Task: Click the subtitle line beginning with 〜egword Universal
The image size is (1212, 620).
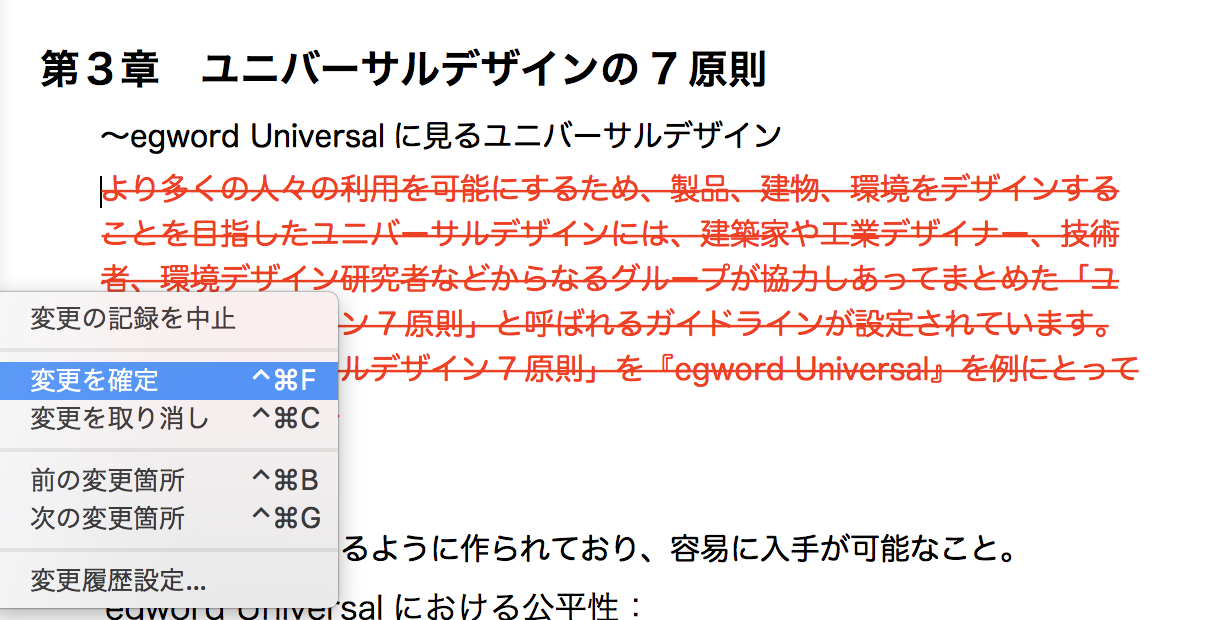Action: (x=440, y=135)
